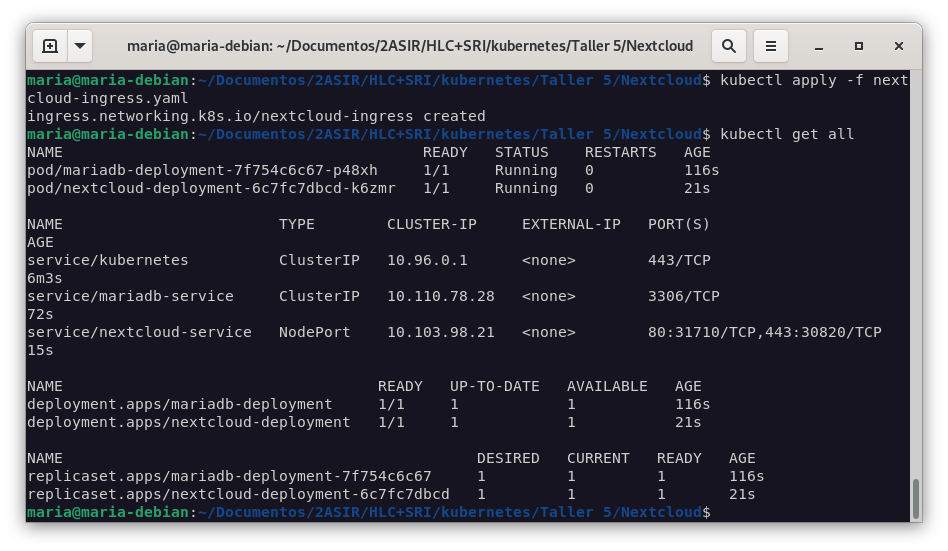Open a new terminal tab

[x=50, y=46]
